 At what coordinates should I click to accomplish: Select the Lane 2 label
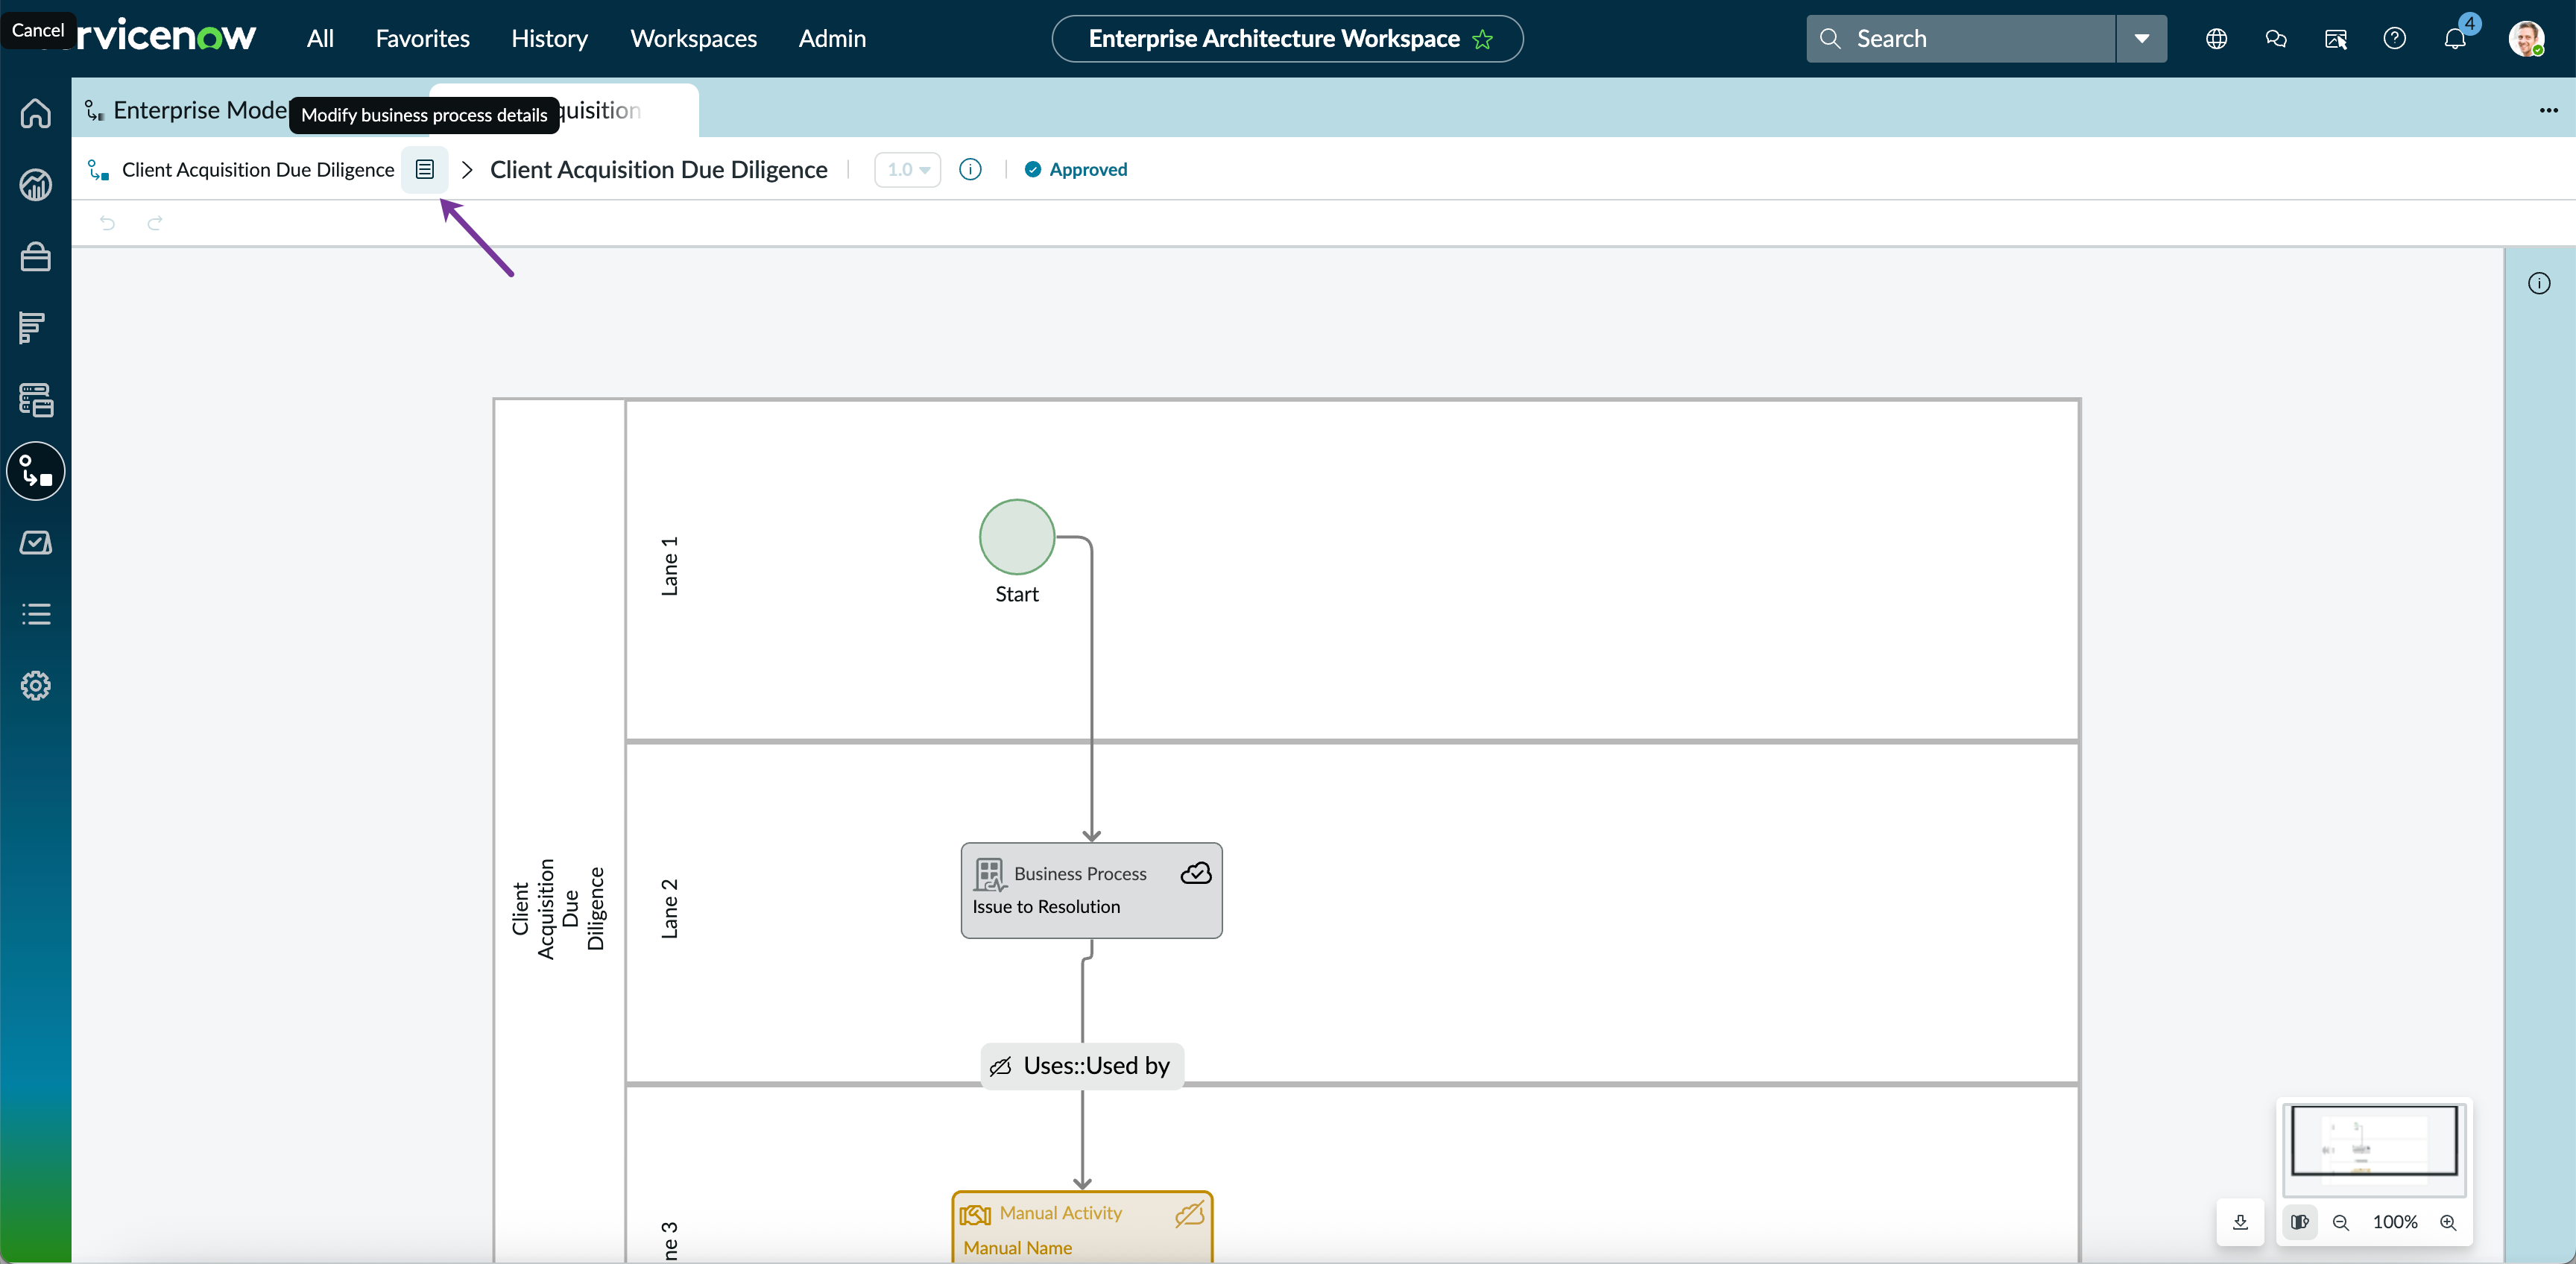point(669,909)
